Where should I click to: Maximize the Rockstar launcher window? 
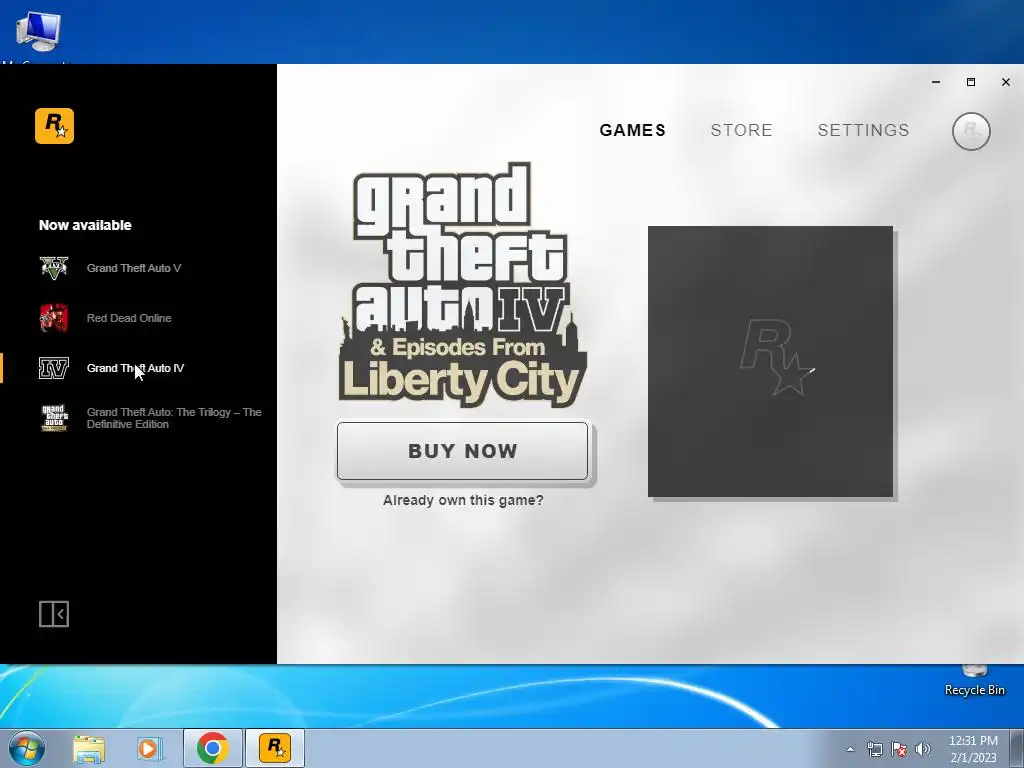click(971, 82)
